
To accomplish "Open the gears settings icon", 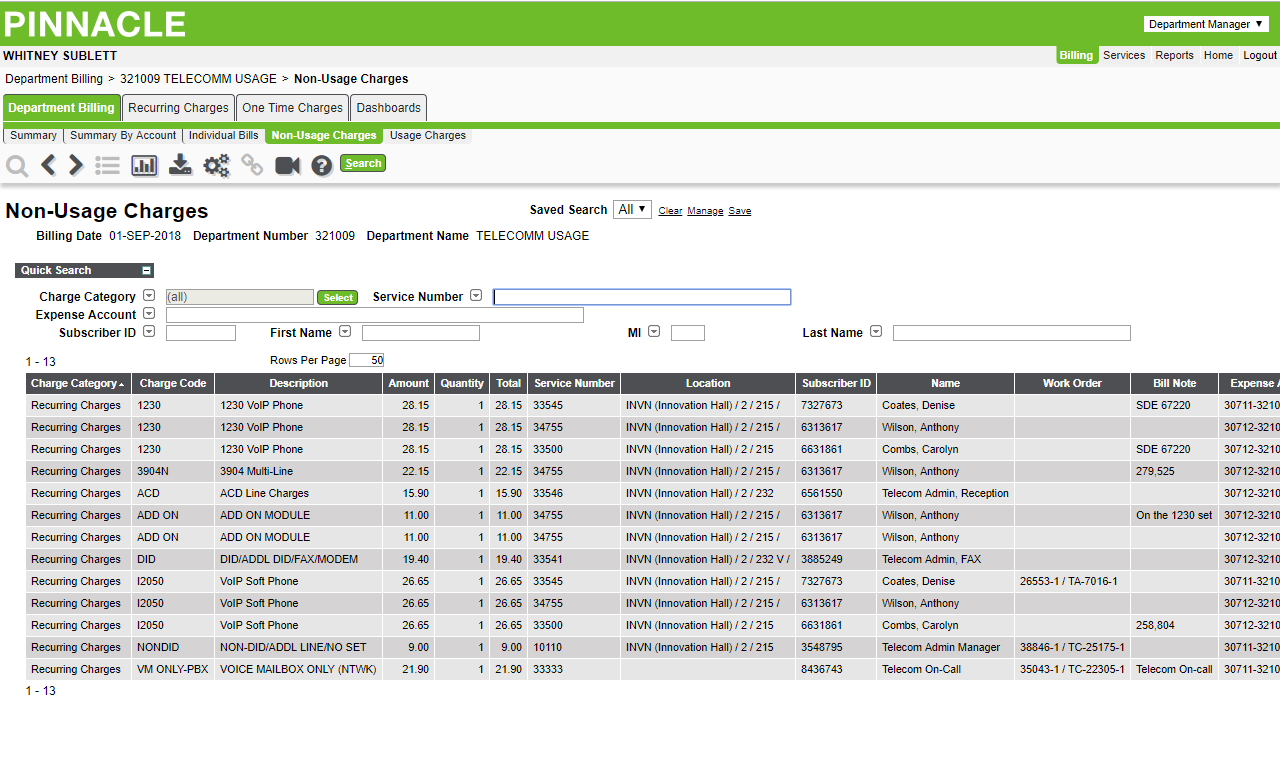I will pyautogui.click(x=216, y=165).
